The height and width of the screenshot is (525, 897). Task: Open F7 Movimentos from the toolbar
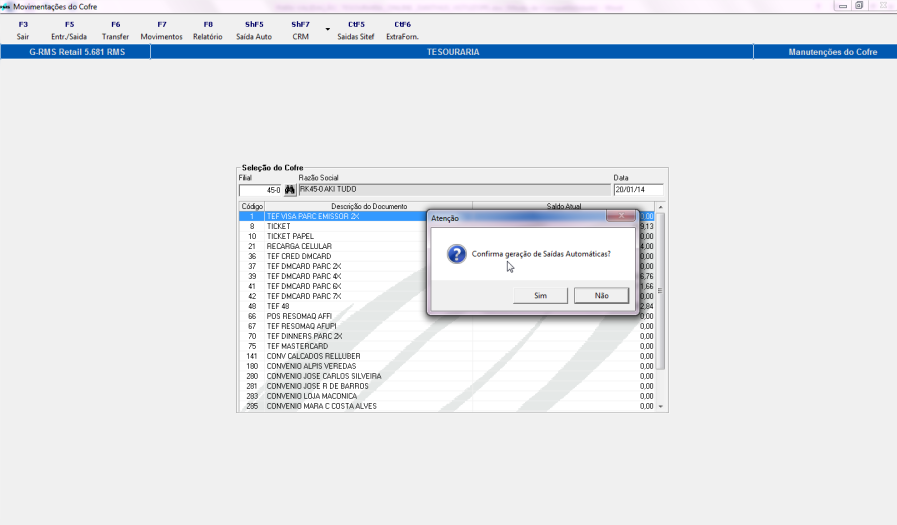[x=161, y=30]
